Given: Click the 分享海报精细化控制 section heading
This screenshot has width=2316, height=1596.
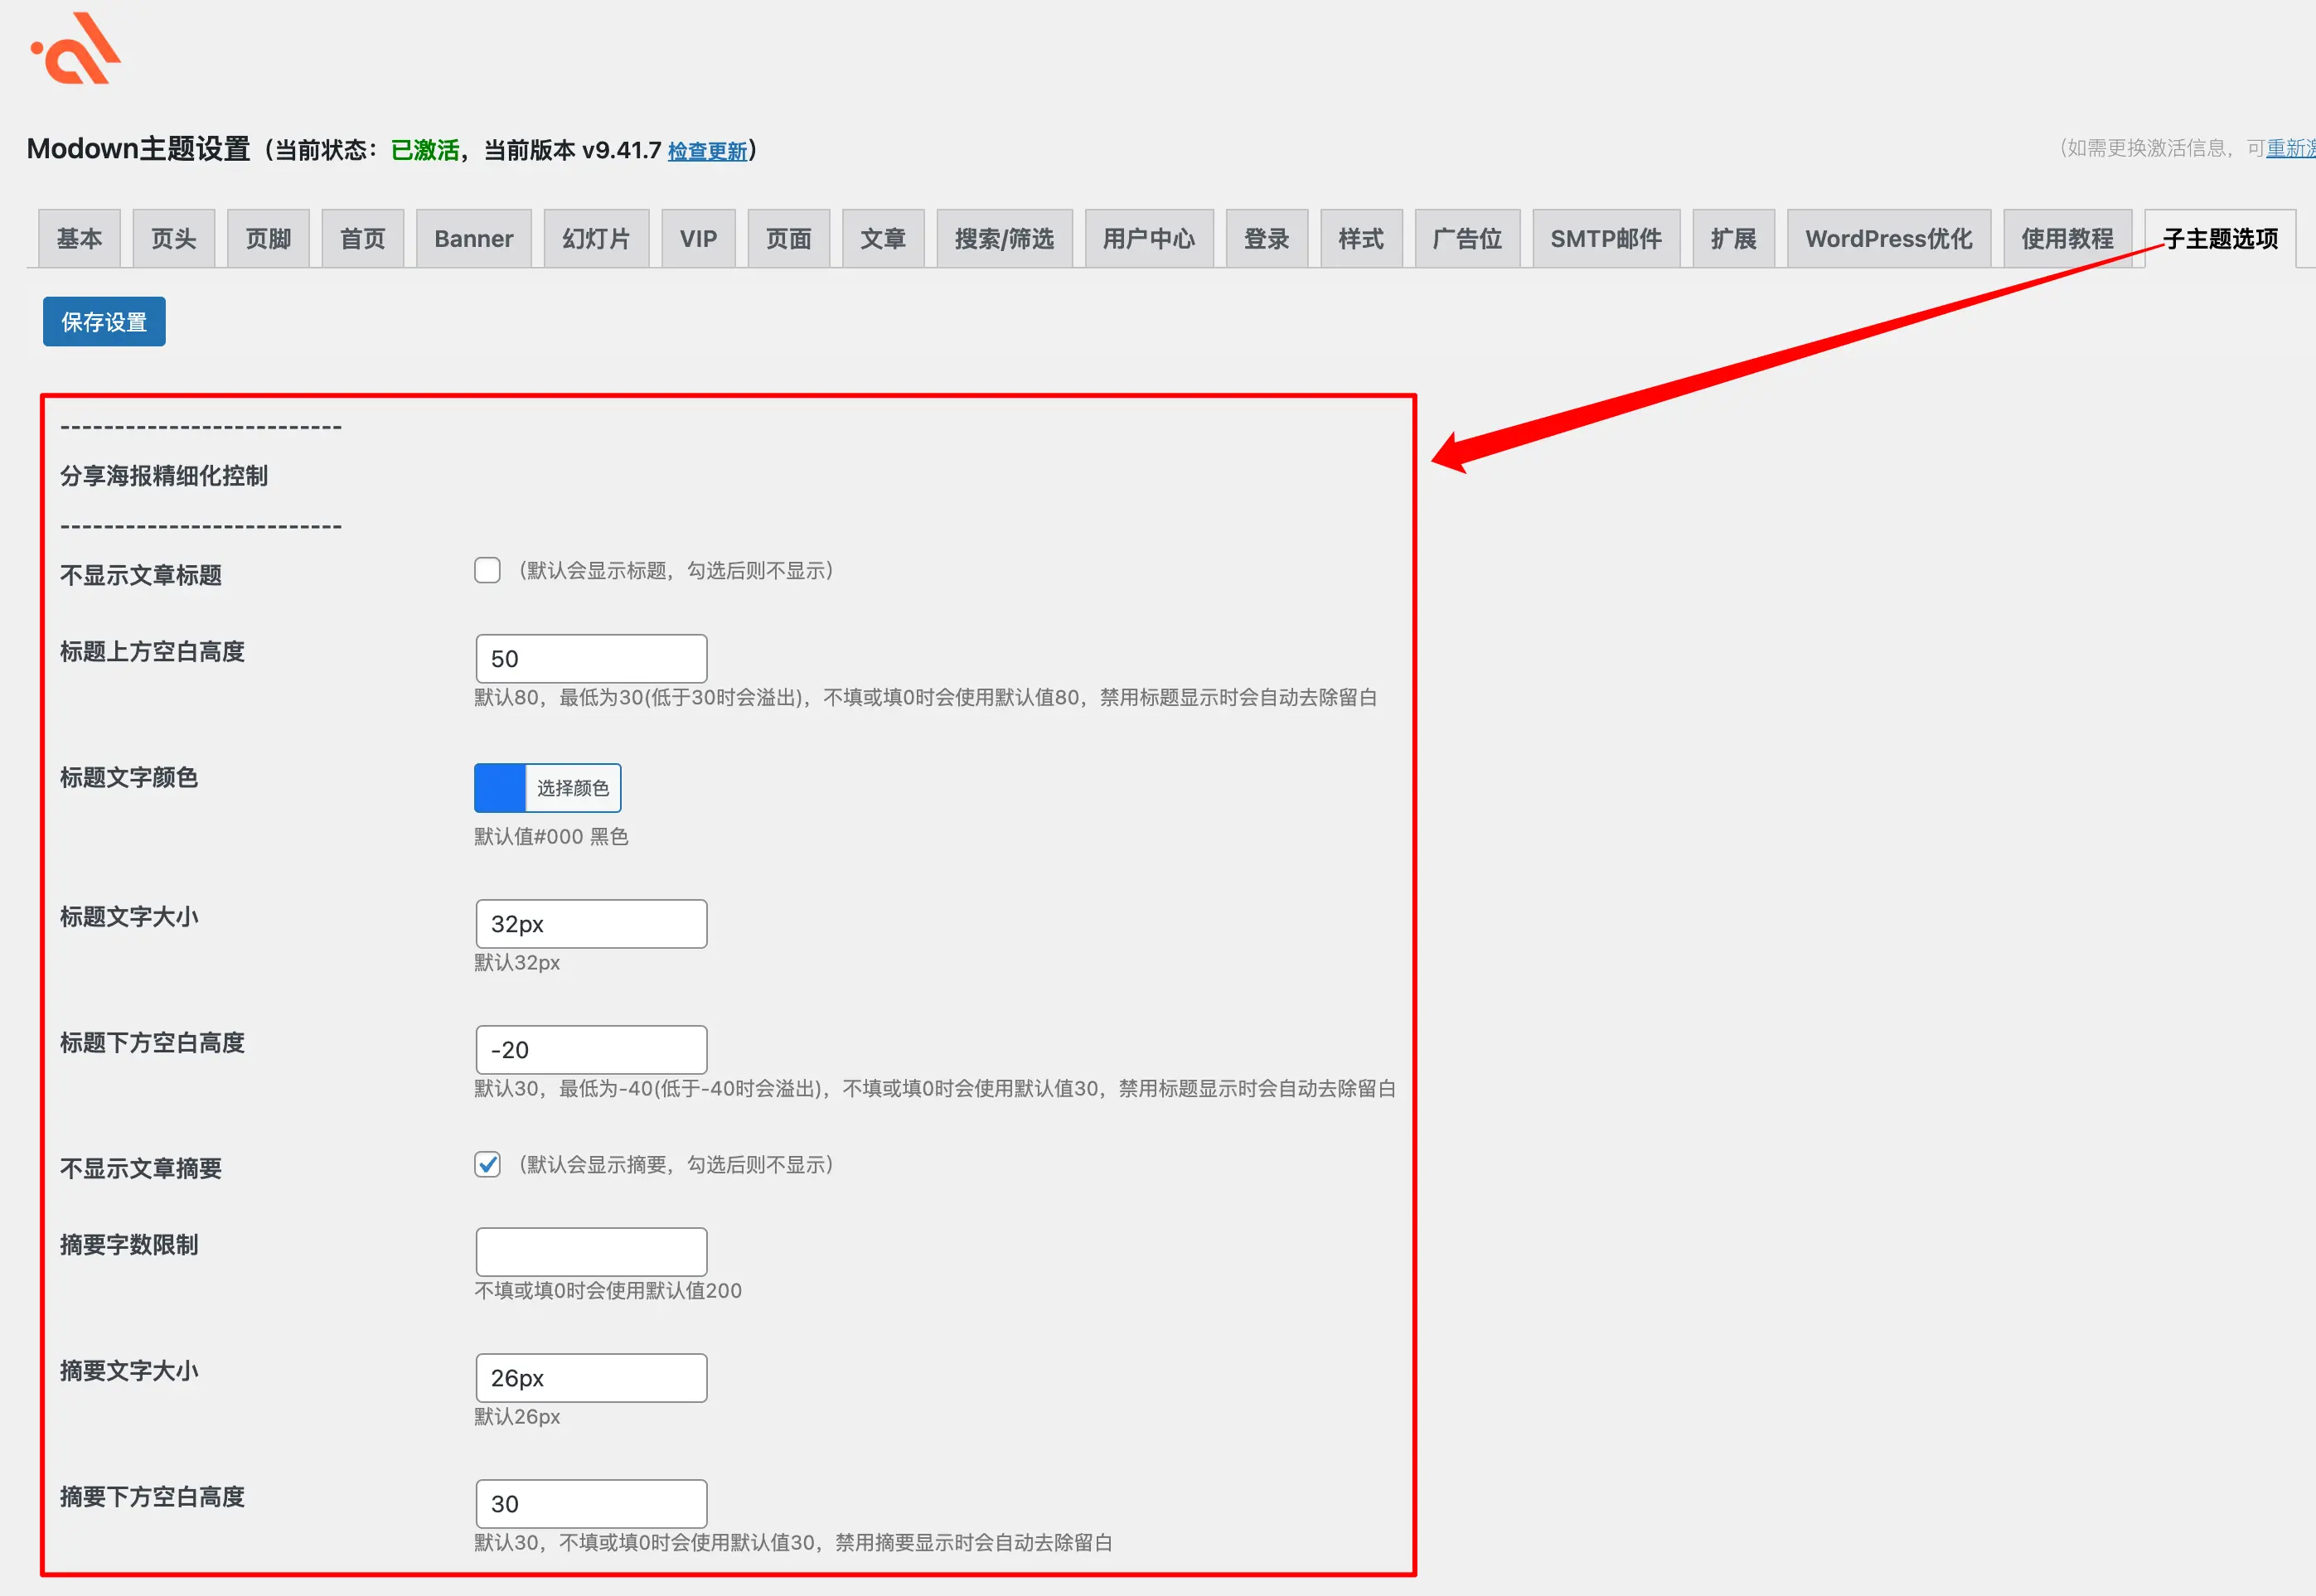Looking at the screenshot, I should [x=164, y=476].
